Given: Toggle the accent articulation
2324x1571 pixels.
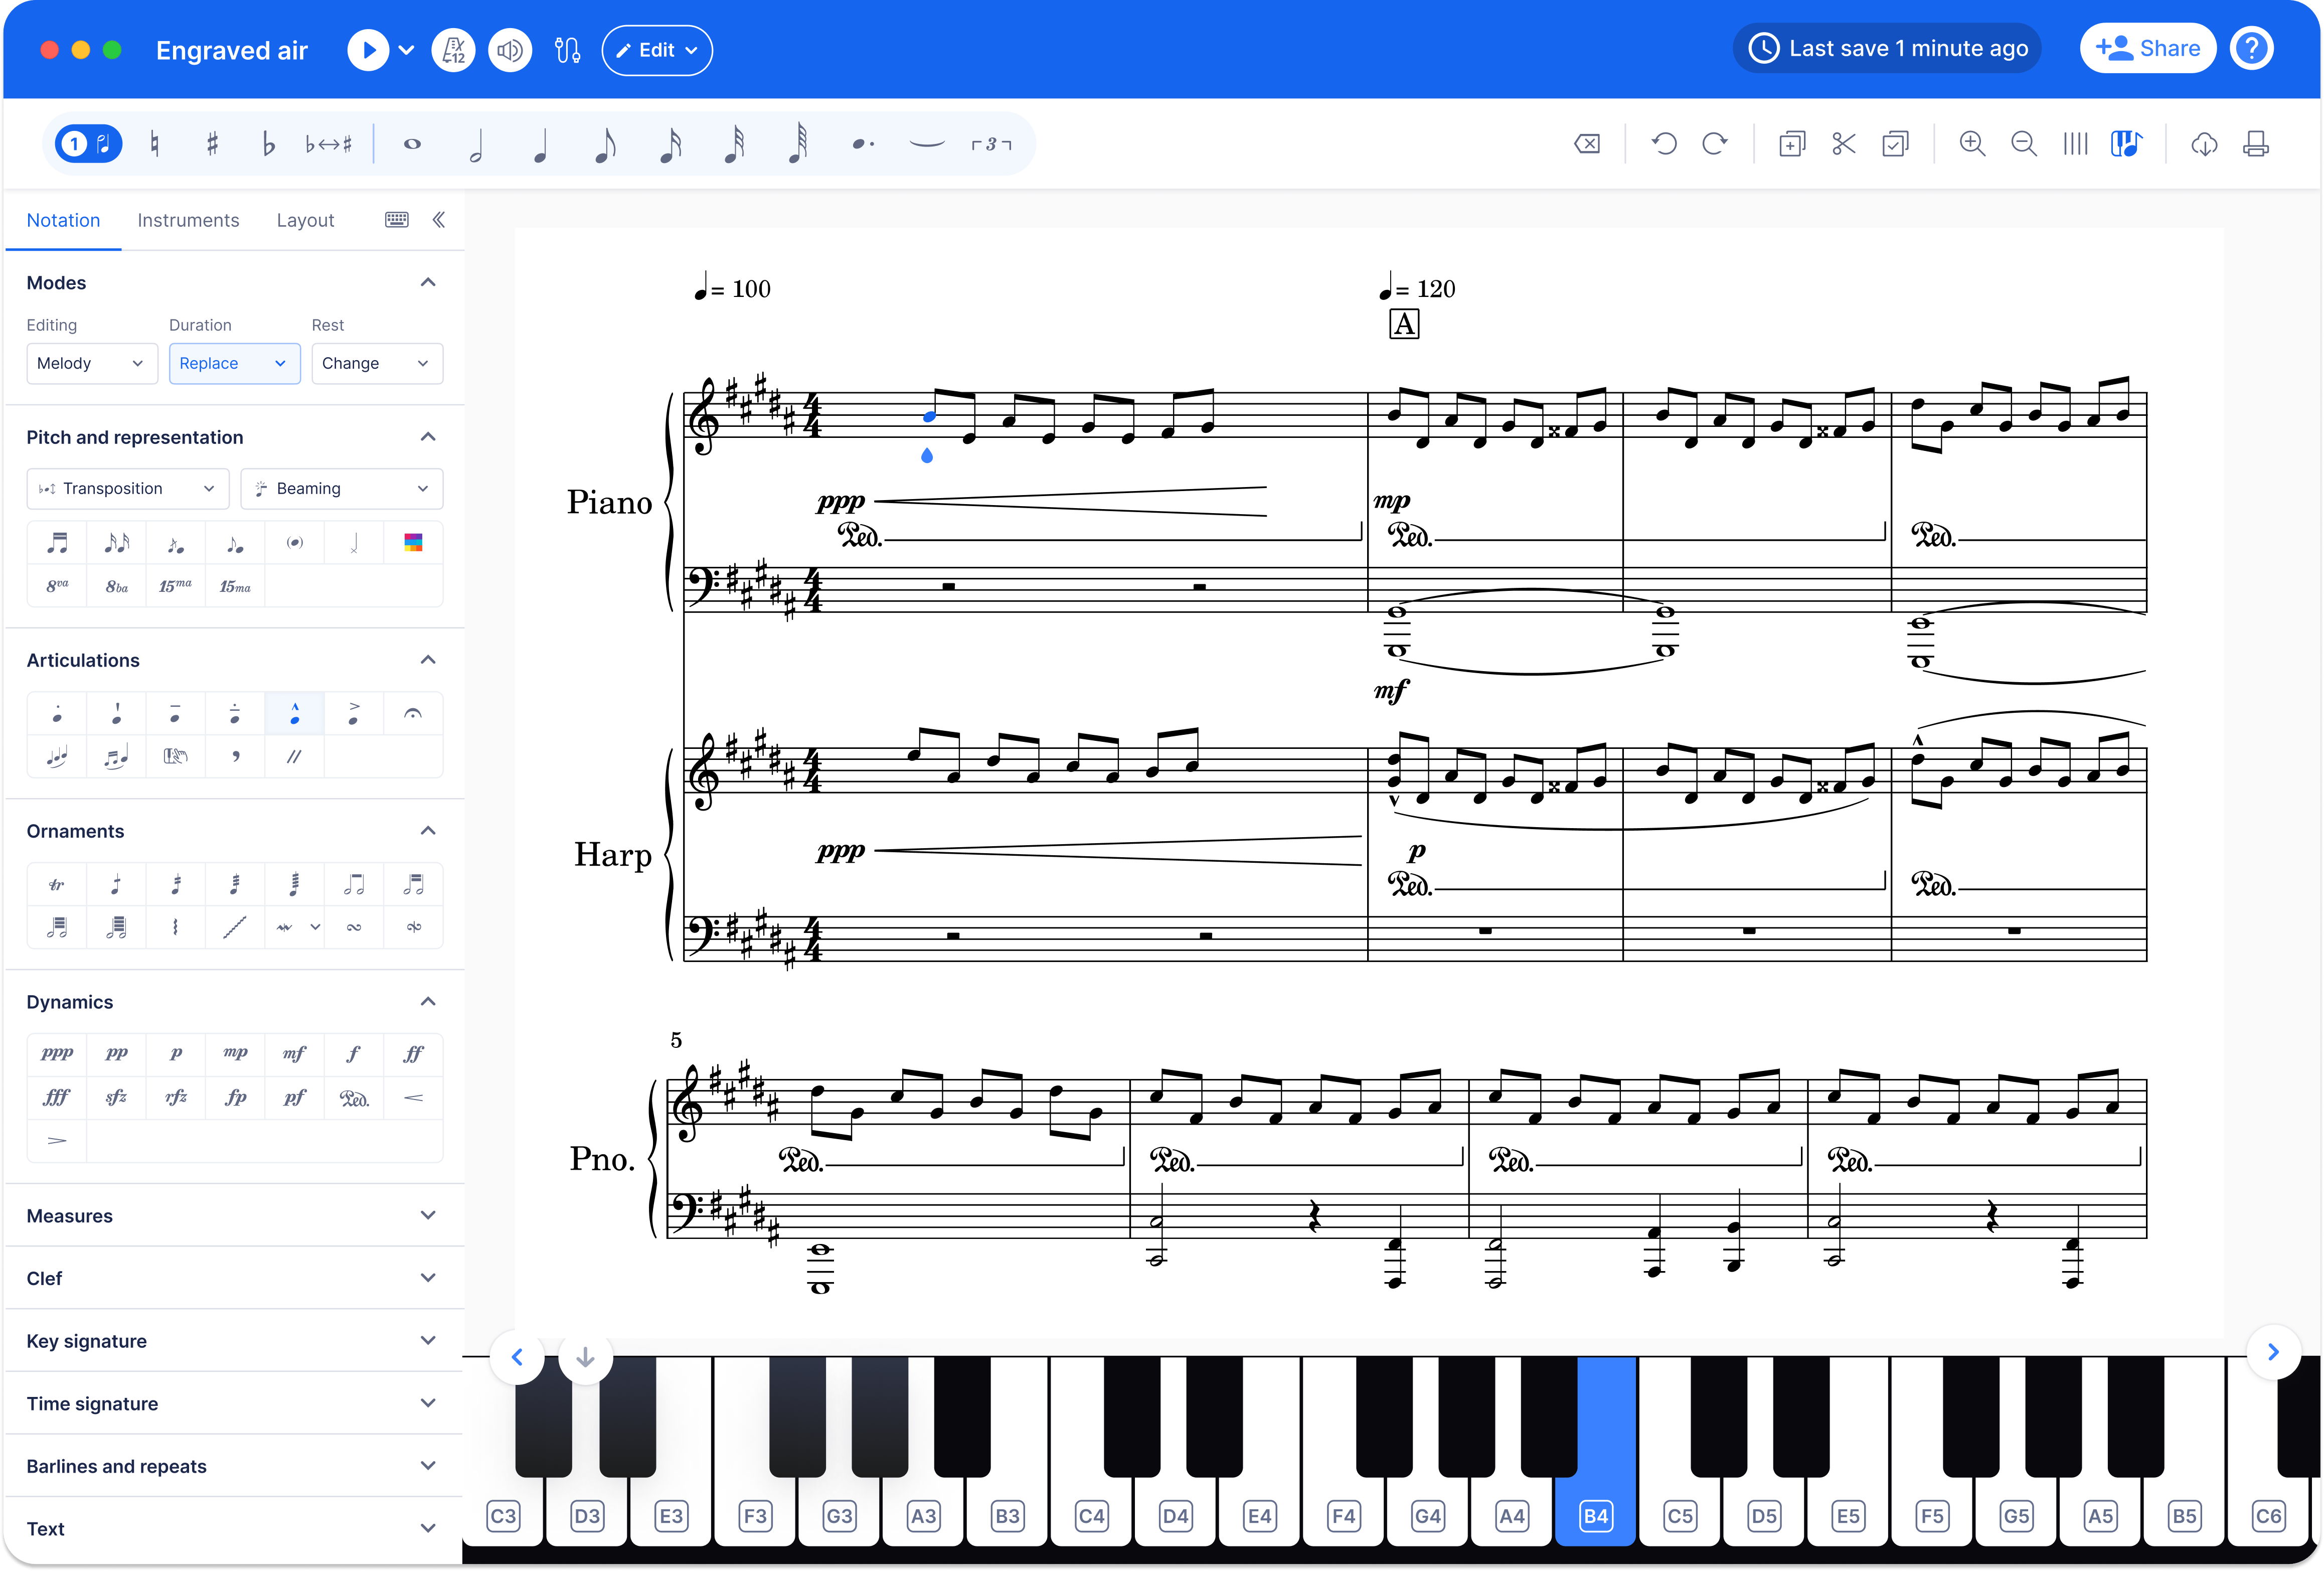Looking at the screenshot, I should [x=354, y=714].
